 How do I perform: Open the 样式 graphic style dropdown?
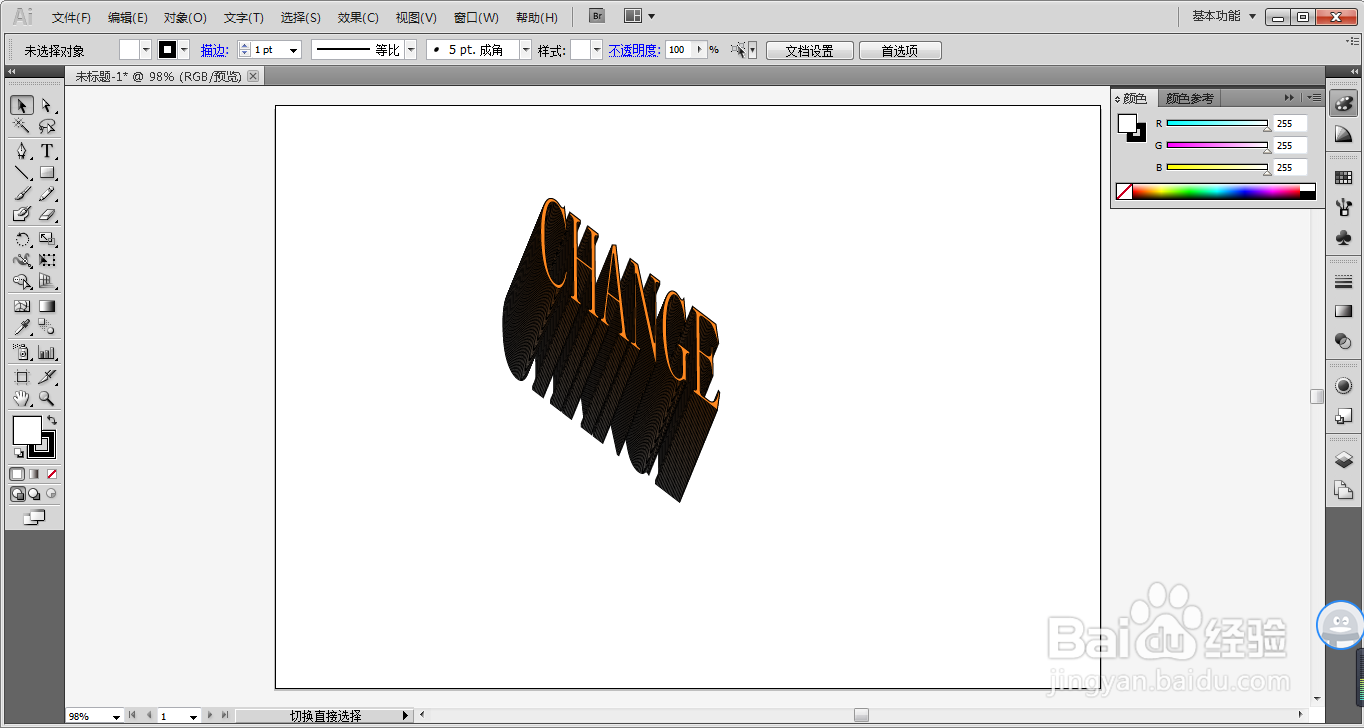(x=597, y=50)
